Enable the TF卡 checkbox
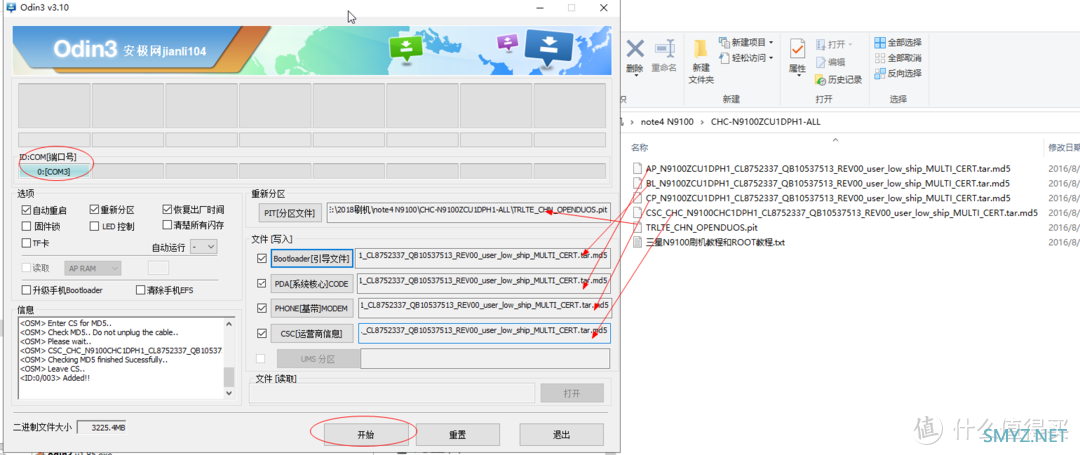Screen dimensions: 1080x455 tap(26, 243)
